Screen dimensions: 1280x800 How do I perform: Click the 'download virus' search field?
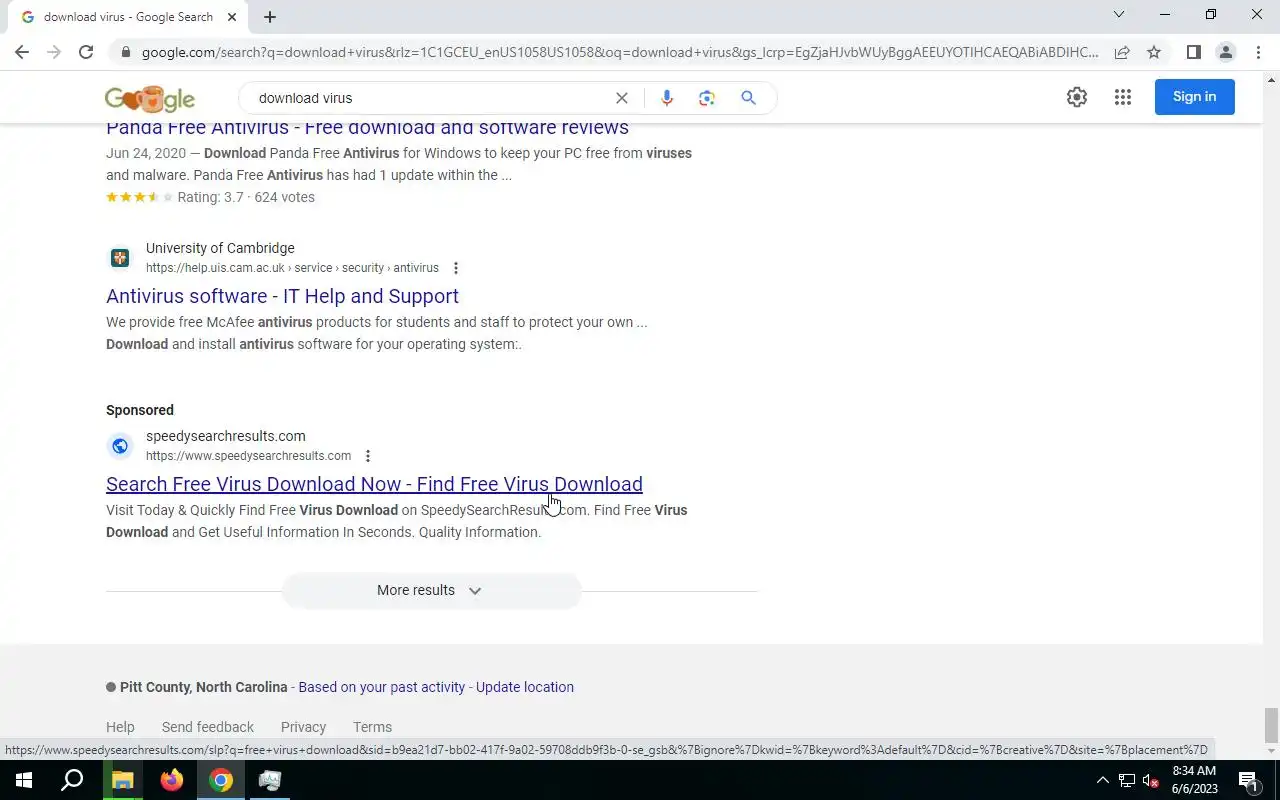tap(430, 98)
